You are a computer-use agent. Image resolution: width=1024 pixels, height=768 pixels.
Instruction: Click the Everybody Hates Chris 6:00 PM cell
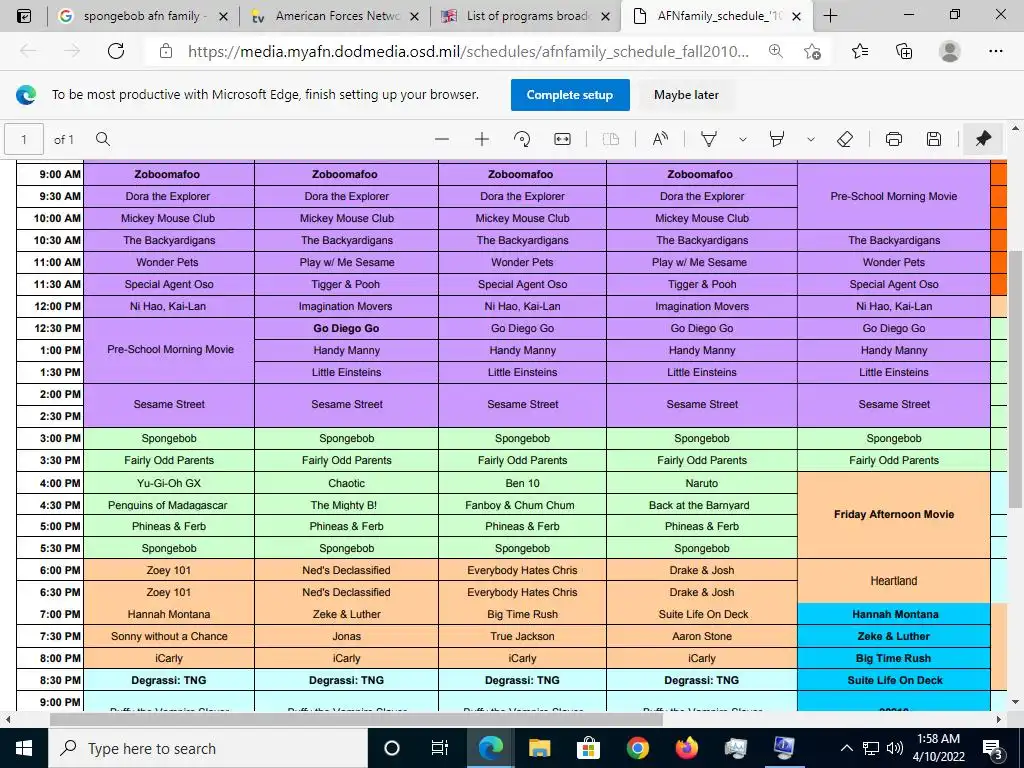(x=522, y=570)
